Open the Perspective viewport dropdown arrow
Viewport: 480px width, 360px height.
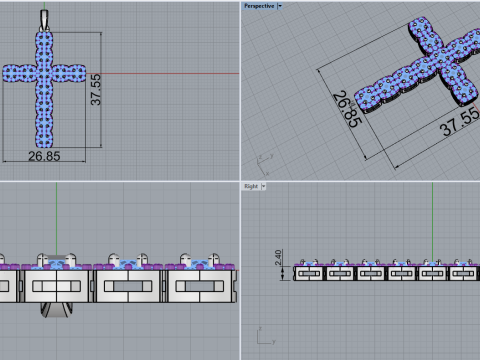(280, 6)
